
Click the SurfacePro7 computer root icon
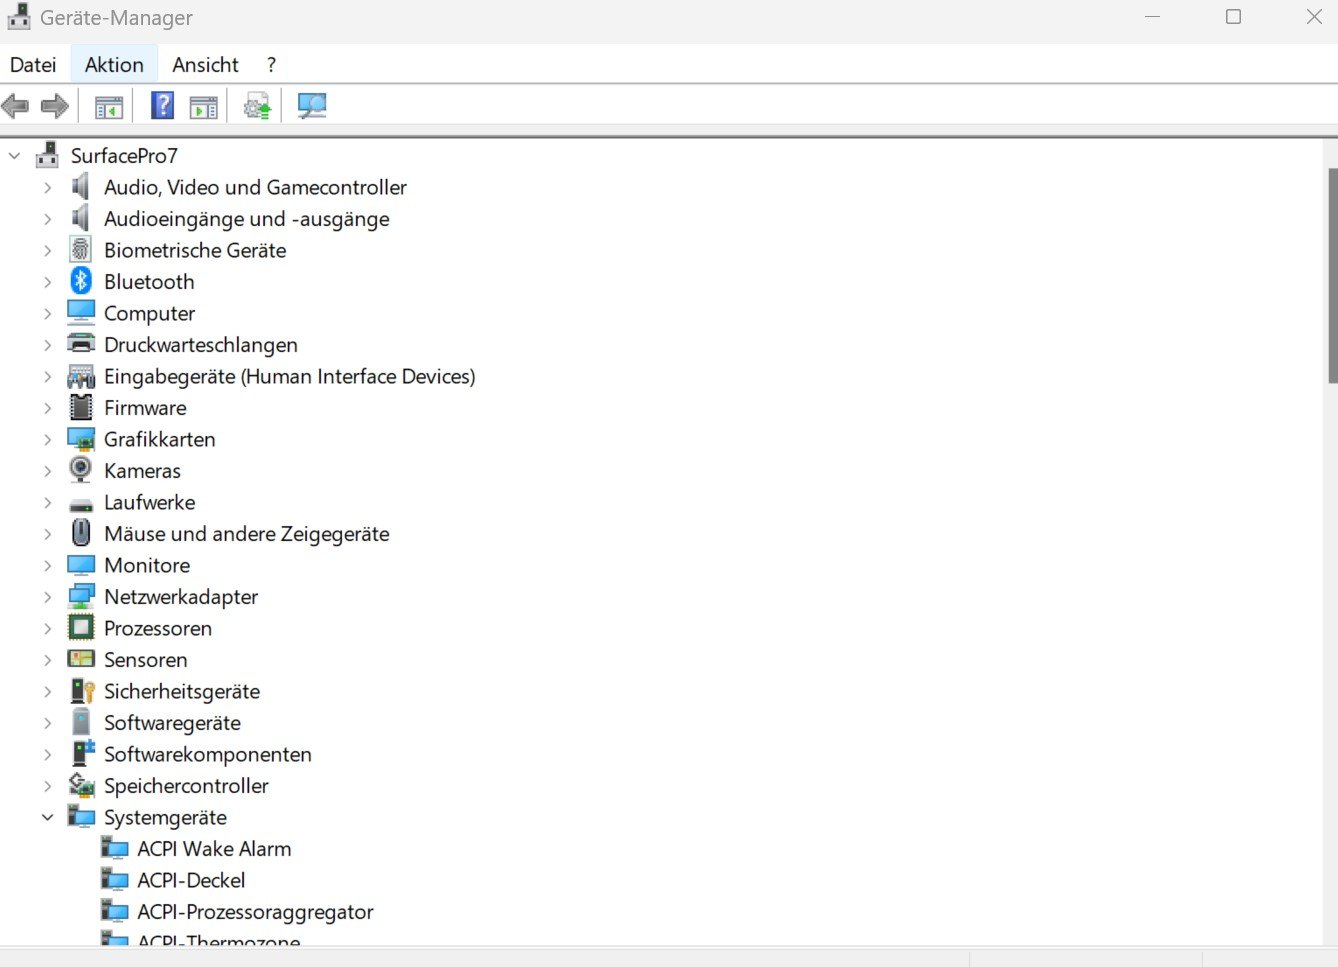pos(47,155)
